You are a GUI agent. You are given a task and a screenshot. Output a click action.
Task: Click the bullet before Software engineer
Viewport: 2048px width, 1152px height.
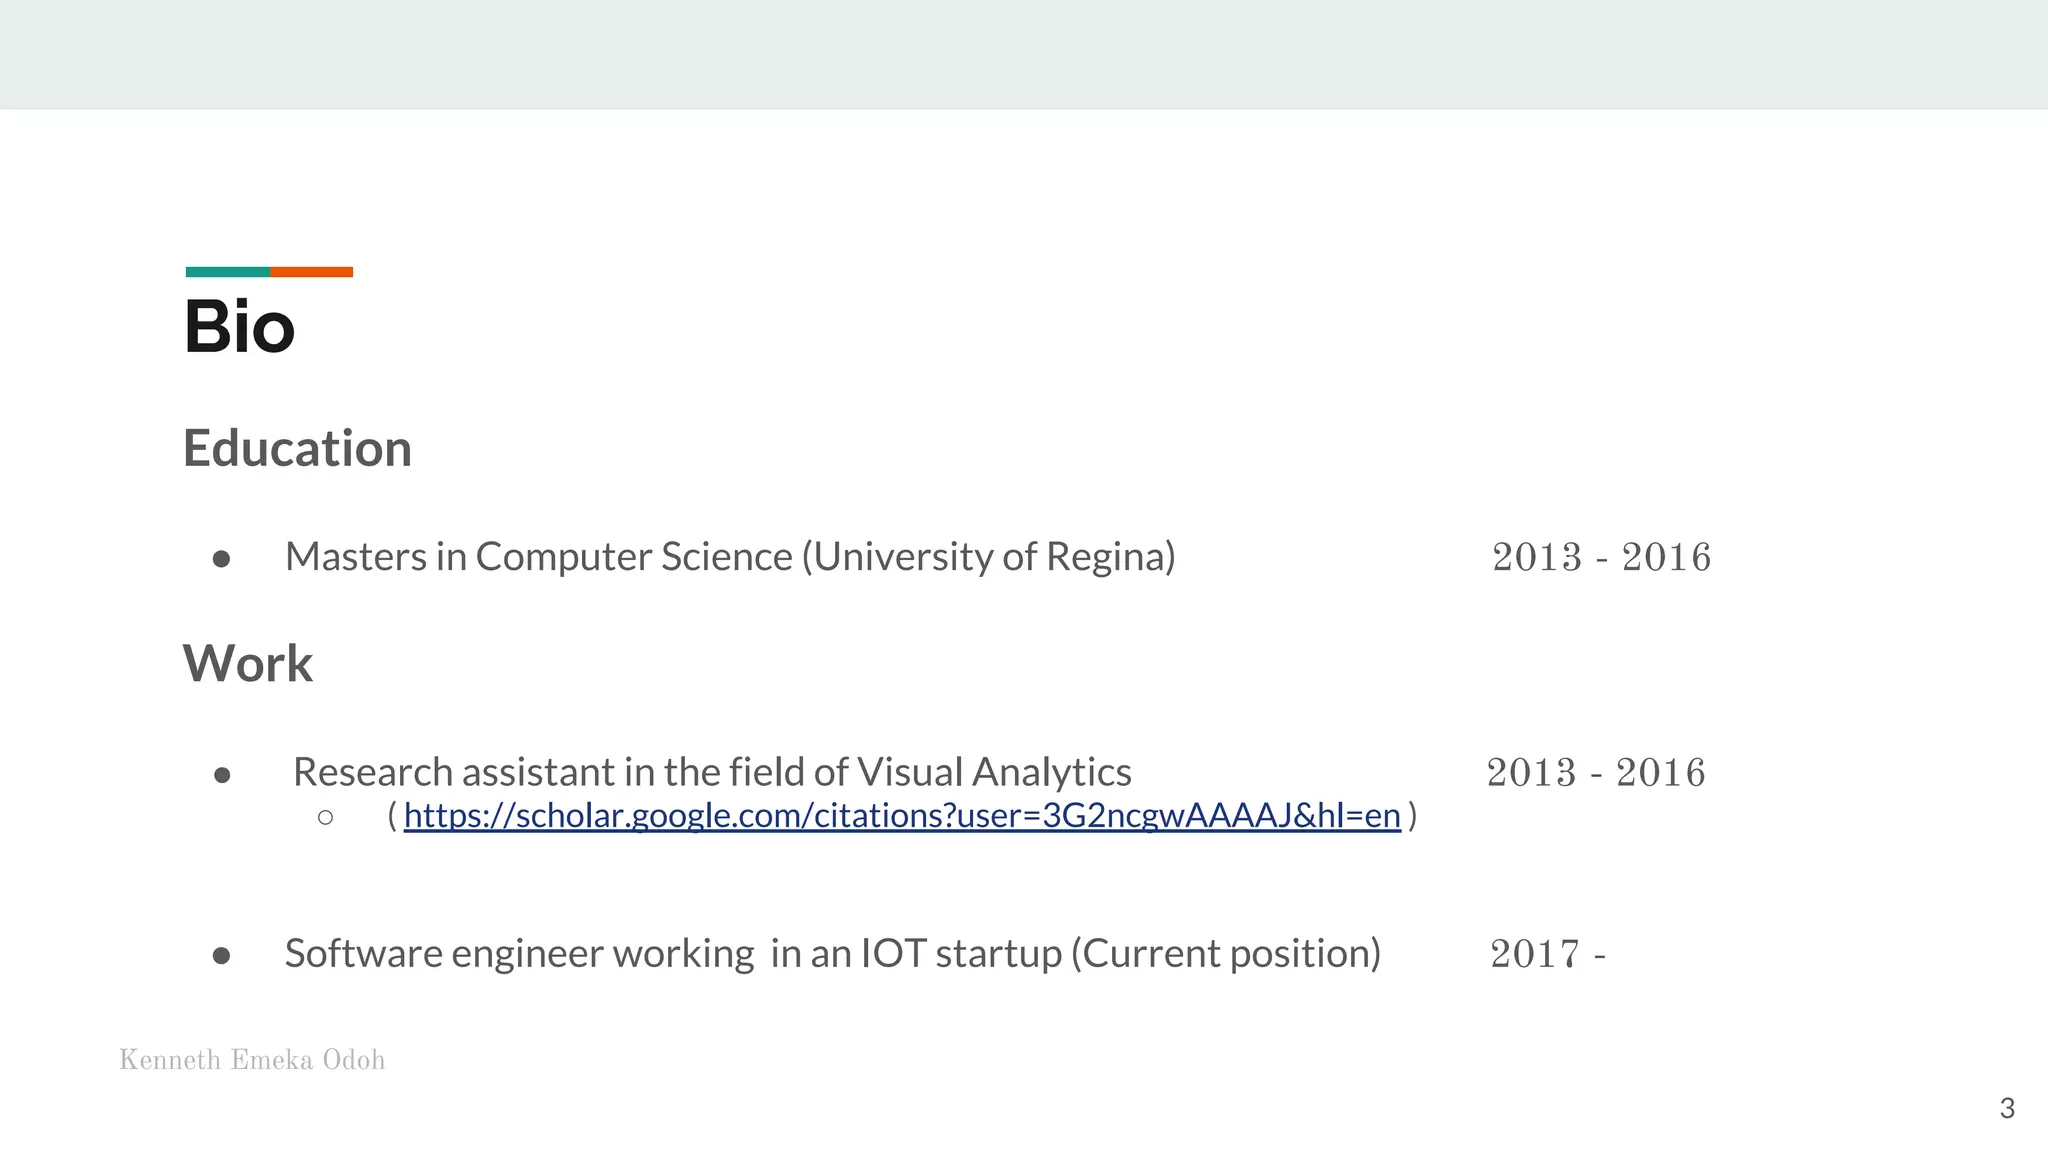click(x=222, y=956)
